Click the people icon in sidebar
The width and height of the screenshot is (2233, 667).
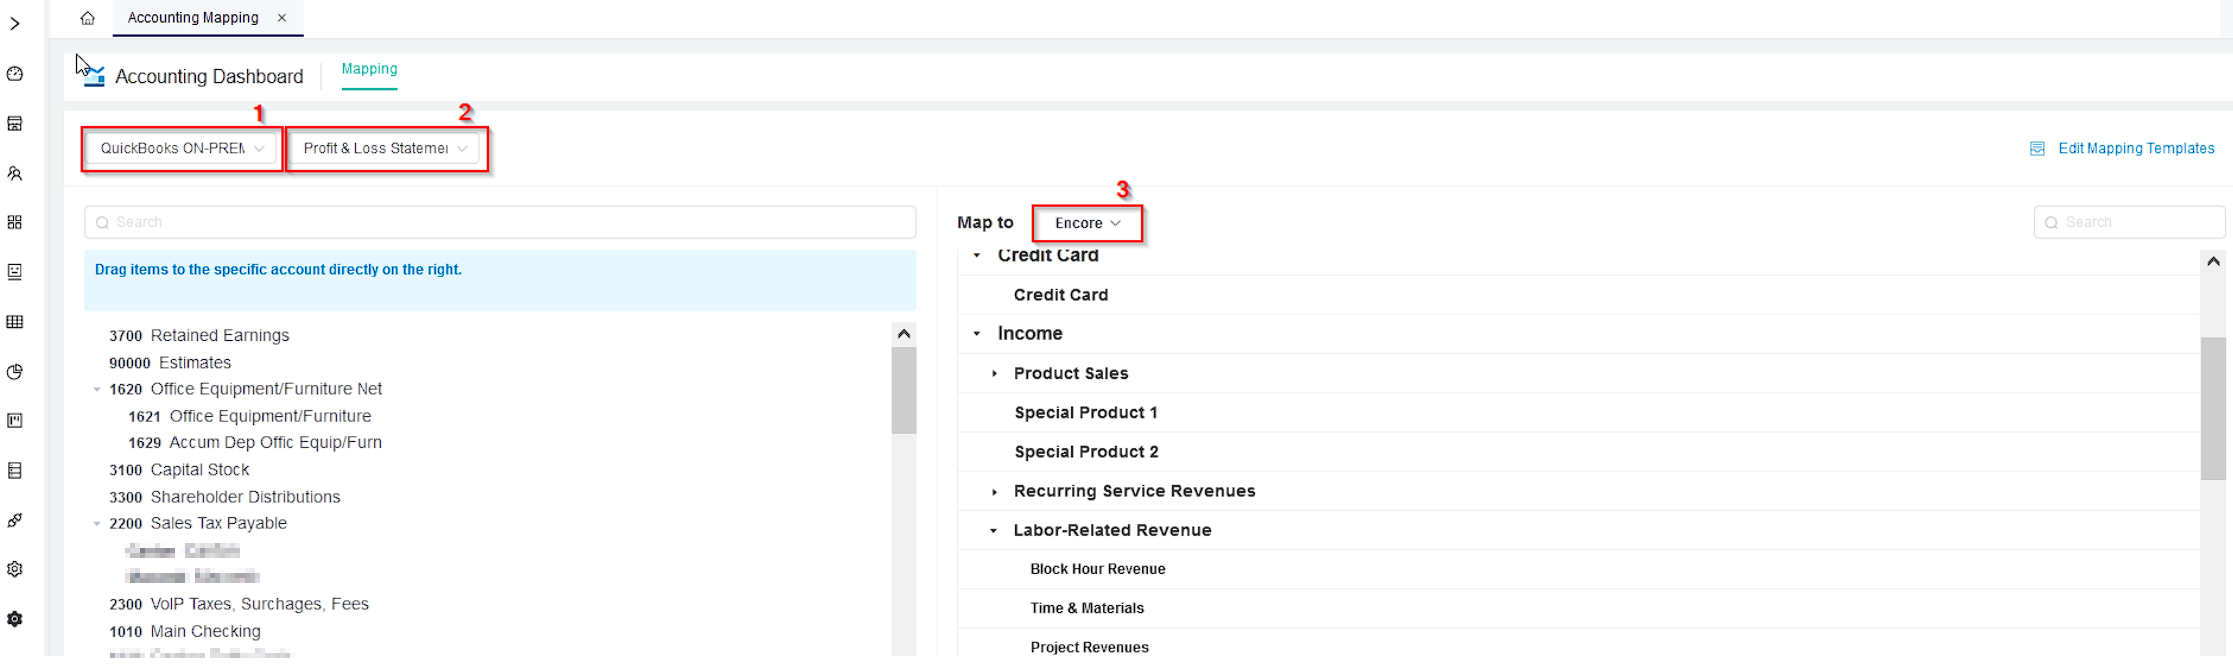coord(15,173)
